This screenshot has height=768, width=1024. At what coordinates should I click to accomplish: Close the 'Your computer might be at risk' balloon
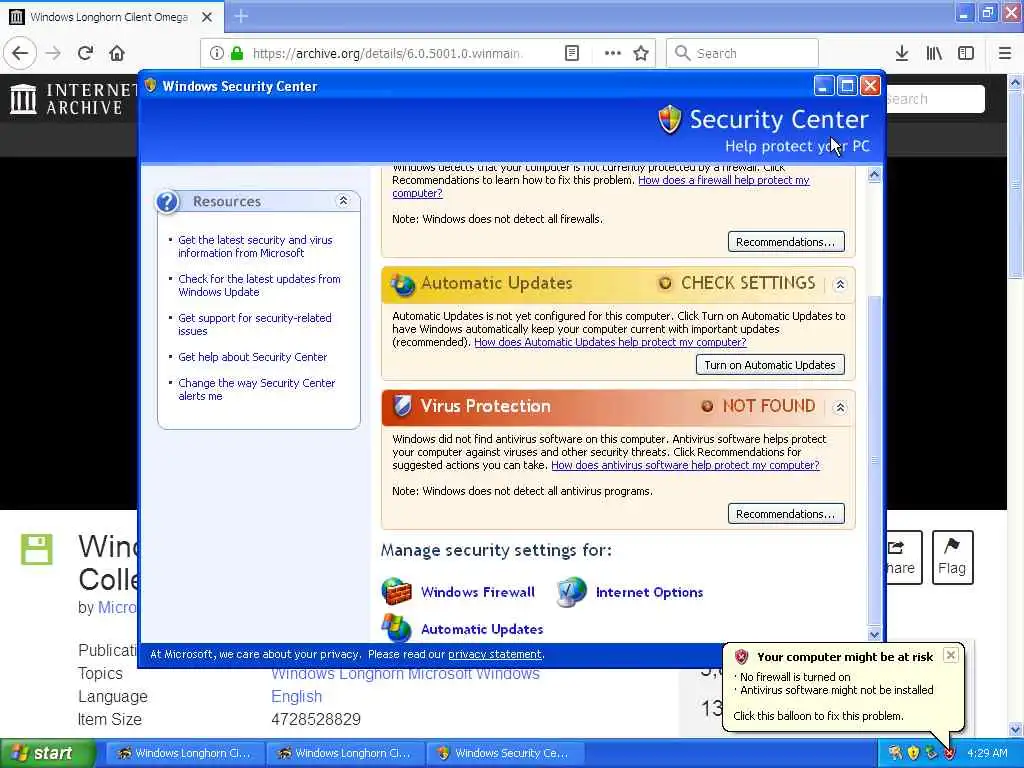point(951,655)
